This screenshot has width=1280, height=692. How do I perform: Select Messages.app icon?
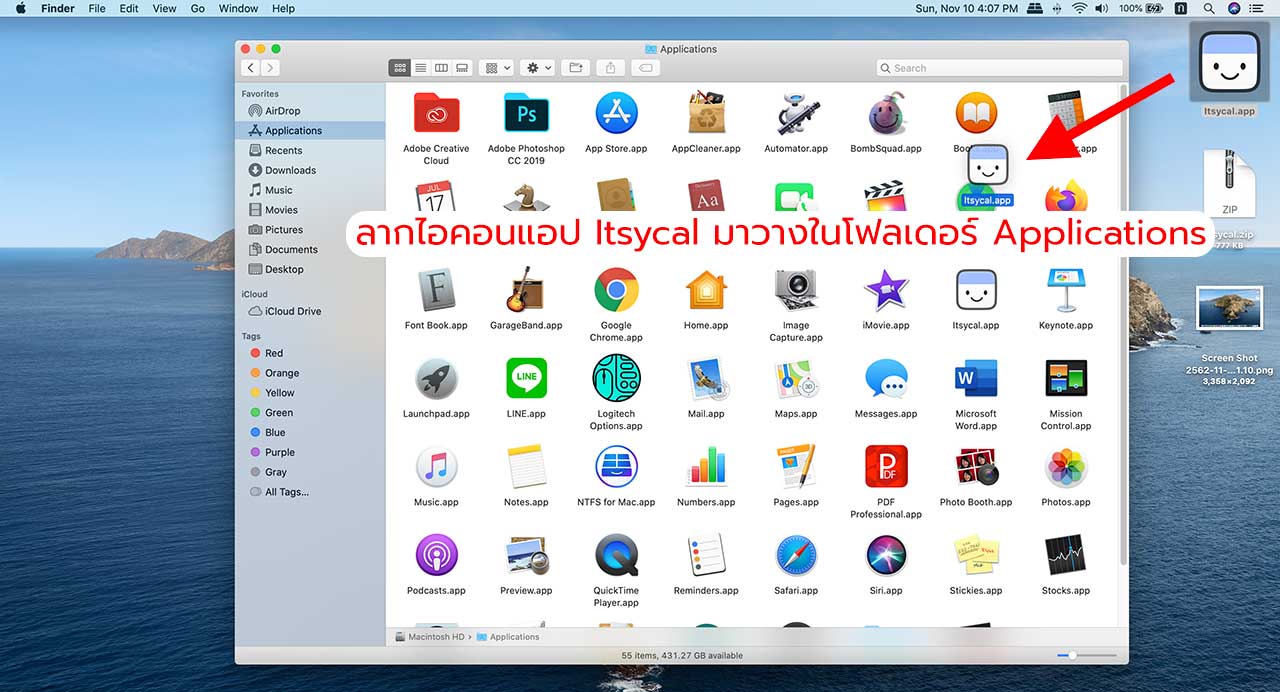click(886, 379)
